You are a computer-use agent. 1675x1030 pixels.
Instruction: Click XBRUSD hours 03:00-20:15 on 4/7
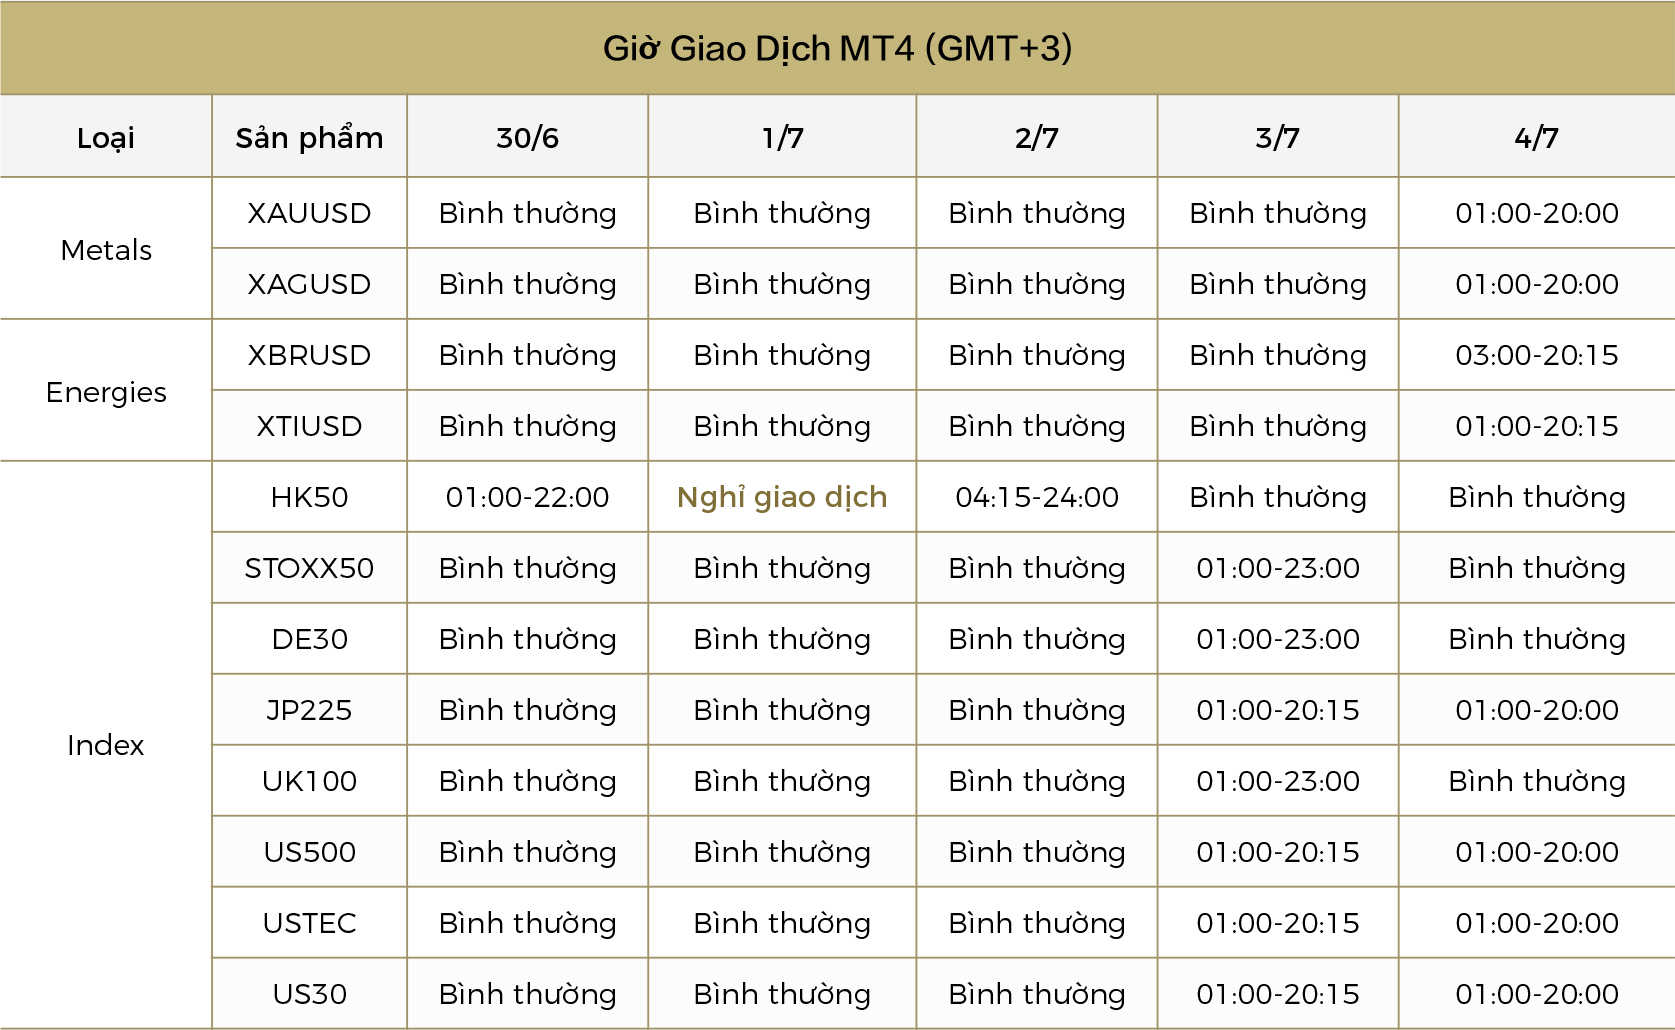pyautogui.click(x=1536, y=355)
